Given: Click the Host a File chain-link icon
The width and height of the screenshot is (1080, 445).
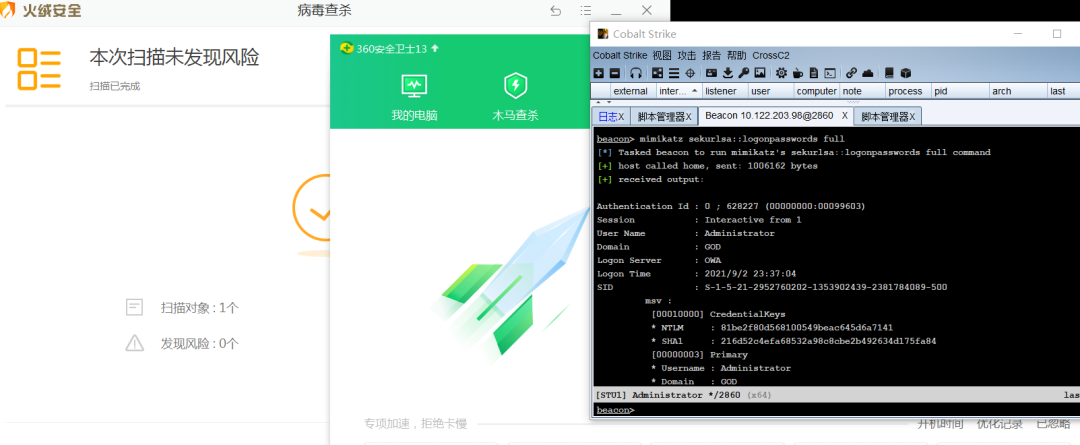Looking at the screenshot, I should (852, 72).
